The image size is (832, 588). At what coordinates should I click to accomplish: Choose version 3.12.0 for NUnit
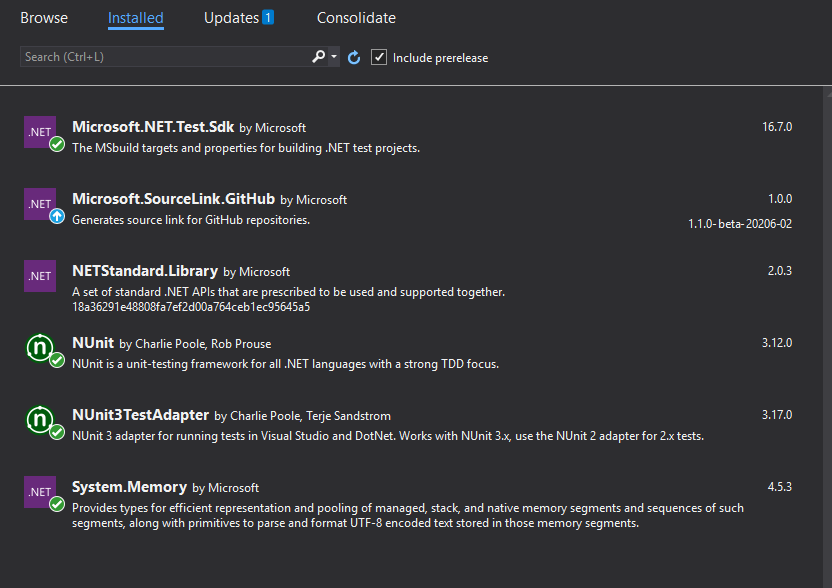point(777,342)
